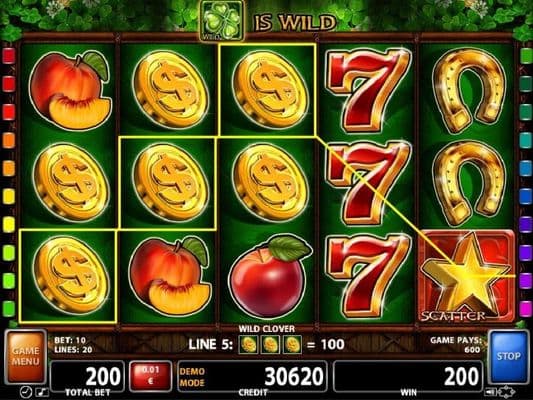Click the red apple symbol

click(268, 277)
